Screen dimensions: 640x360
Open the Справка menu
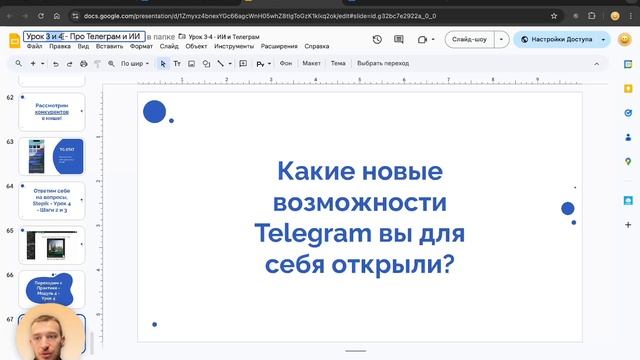click(317, 47)
